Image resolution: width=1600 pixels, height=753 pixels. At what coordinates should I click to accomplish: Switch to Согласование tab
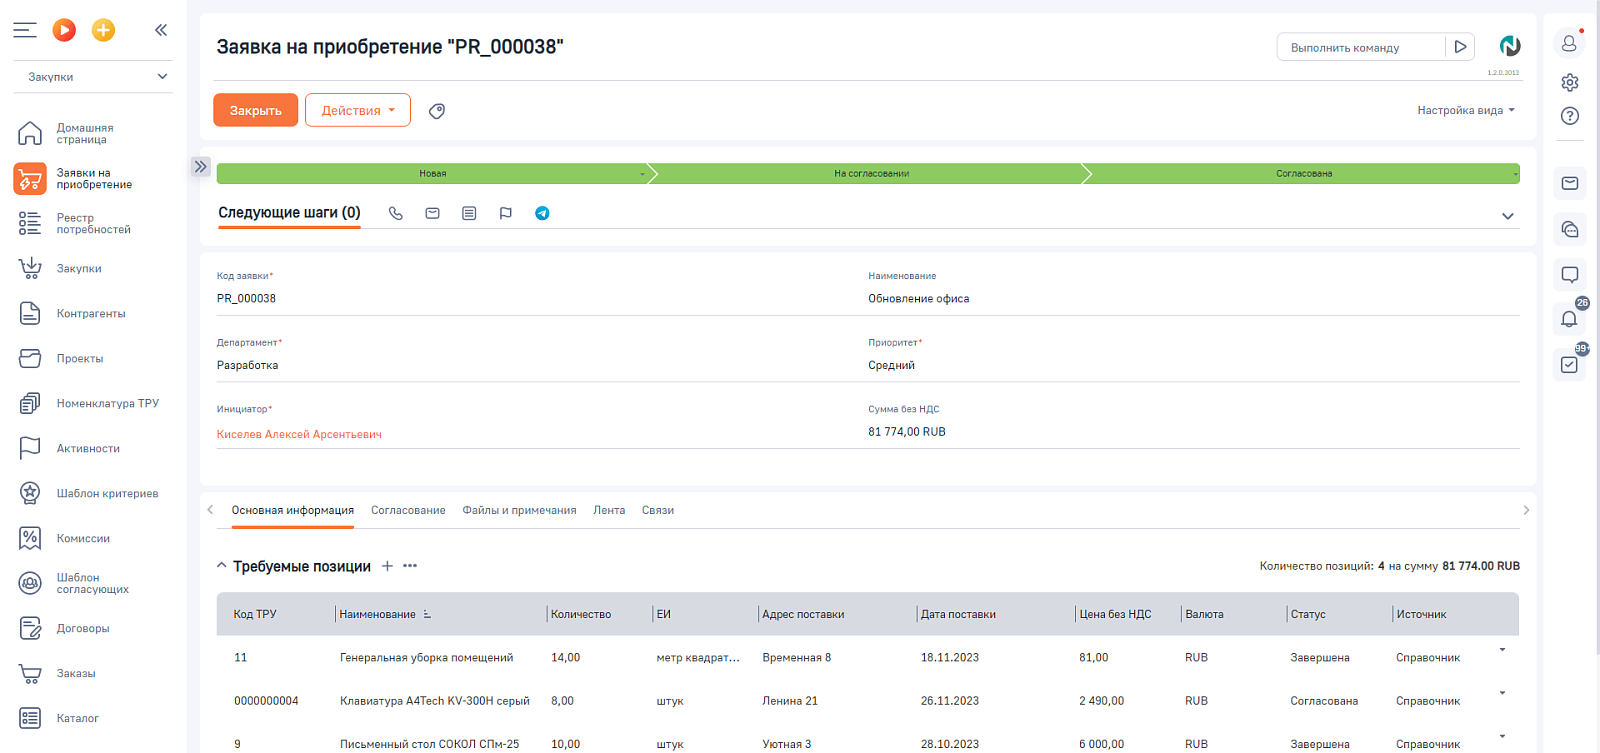[x=408, y=510]
